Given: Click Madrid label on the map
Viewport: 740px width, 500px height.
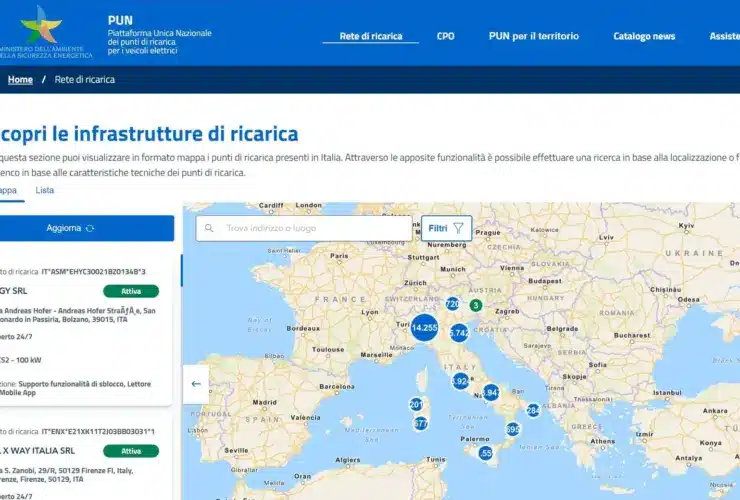Looking at the screenshot, I should 264,403.
